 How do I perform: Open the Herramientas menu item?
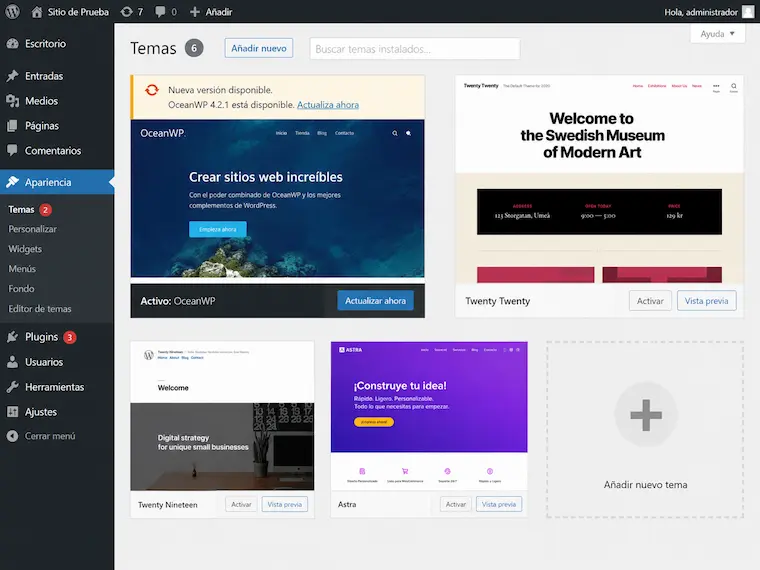pos(57,387)
